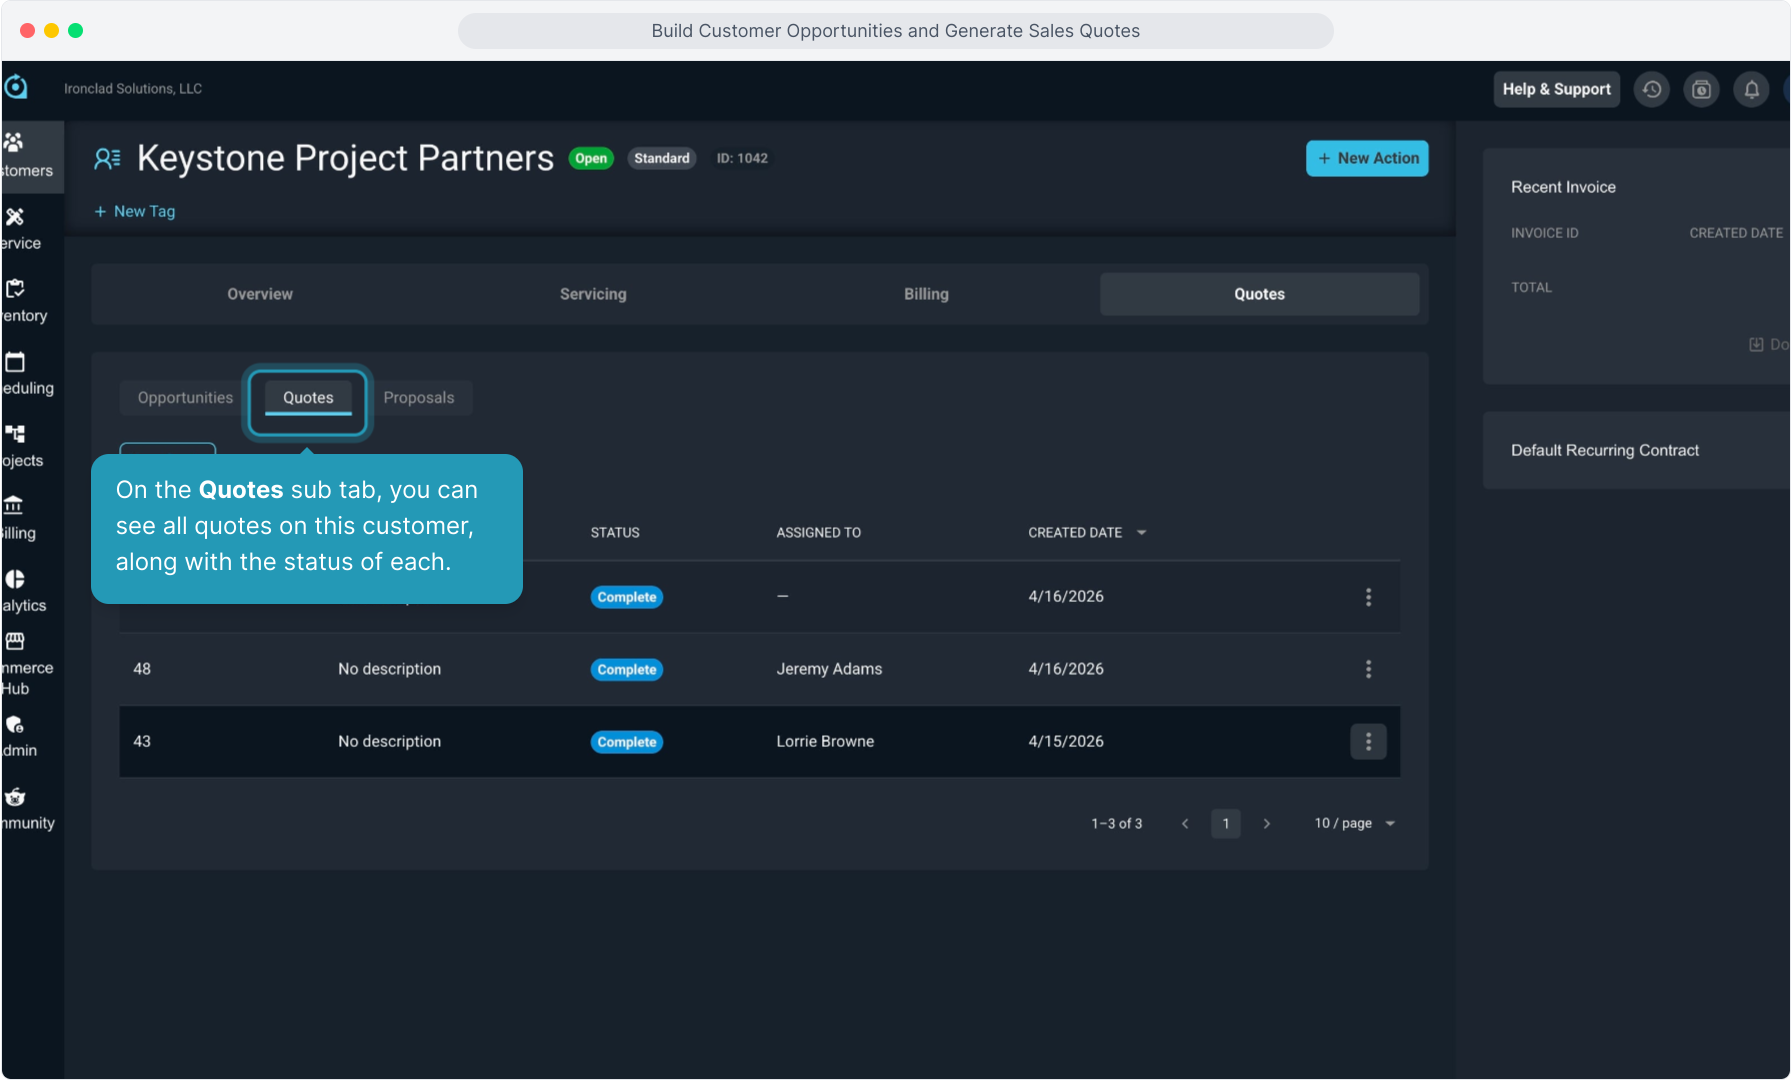Open the Analytics pie chart icon
1792x1080 pixels.
[16, 579]
